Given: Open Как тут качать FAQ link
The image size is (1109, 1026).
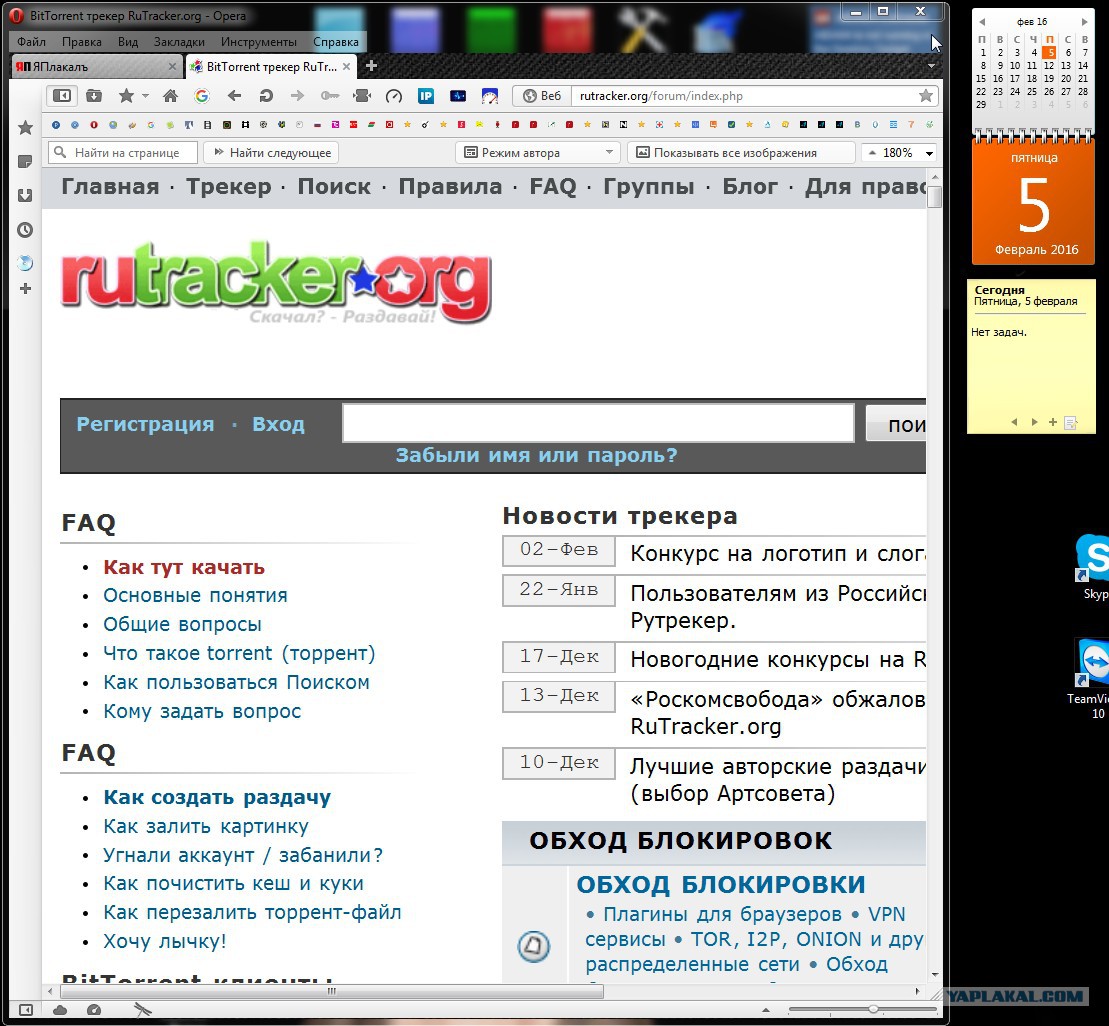Looking at the screenshot, I should coord(184,567).
